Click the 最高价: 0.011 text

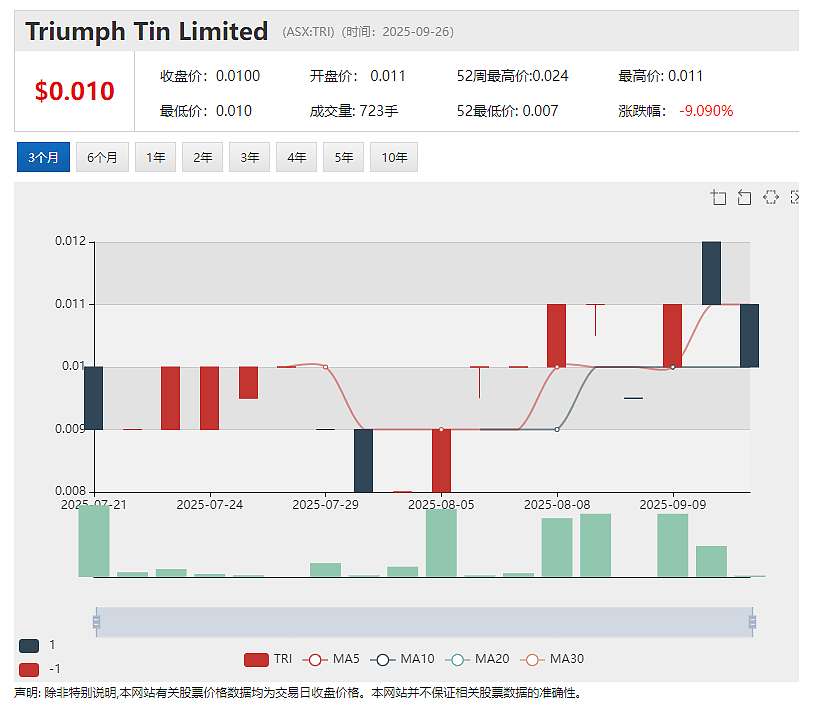coord(660,76)
